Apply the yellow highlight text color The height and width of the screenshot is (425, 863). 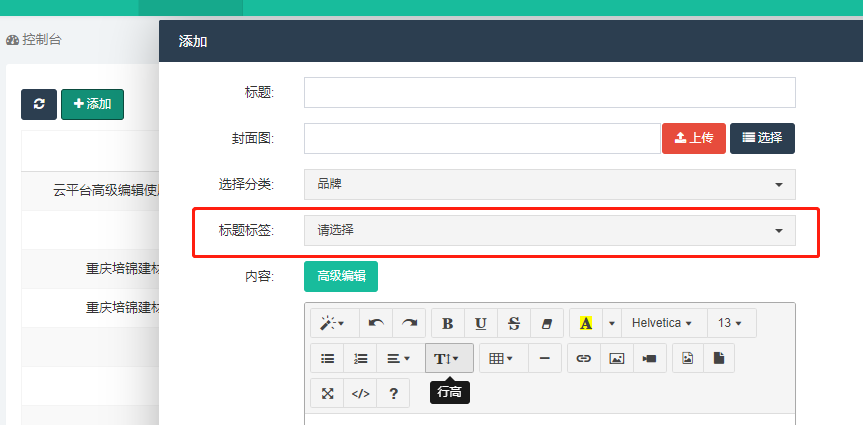585,323
